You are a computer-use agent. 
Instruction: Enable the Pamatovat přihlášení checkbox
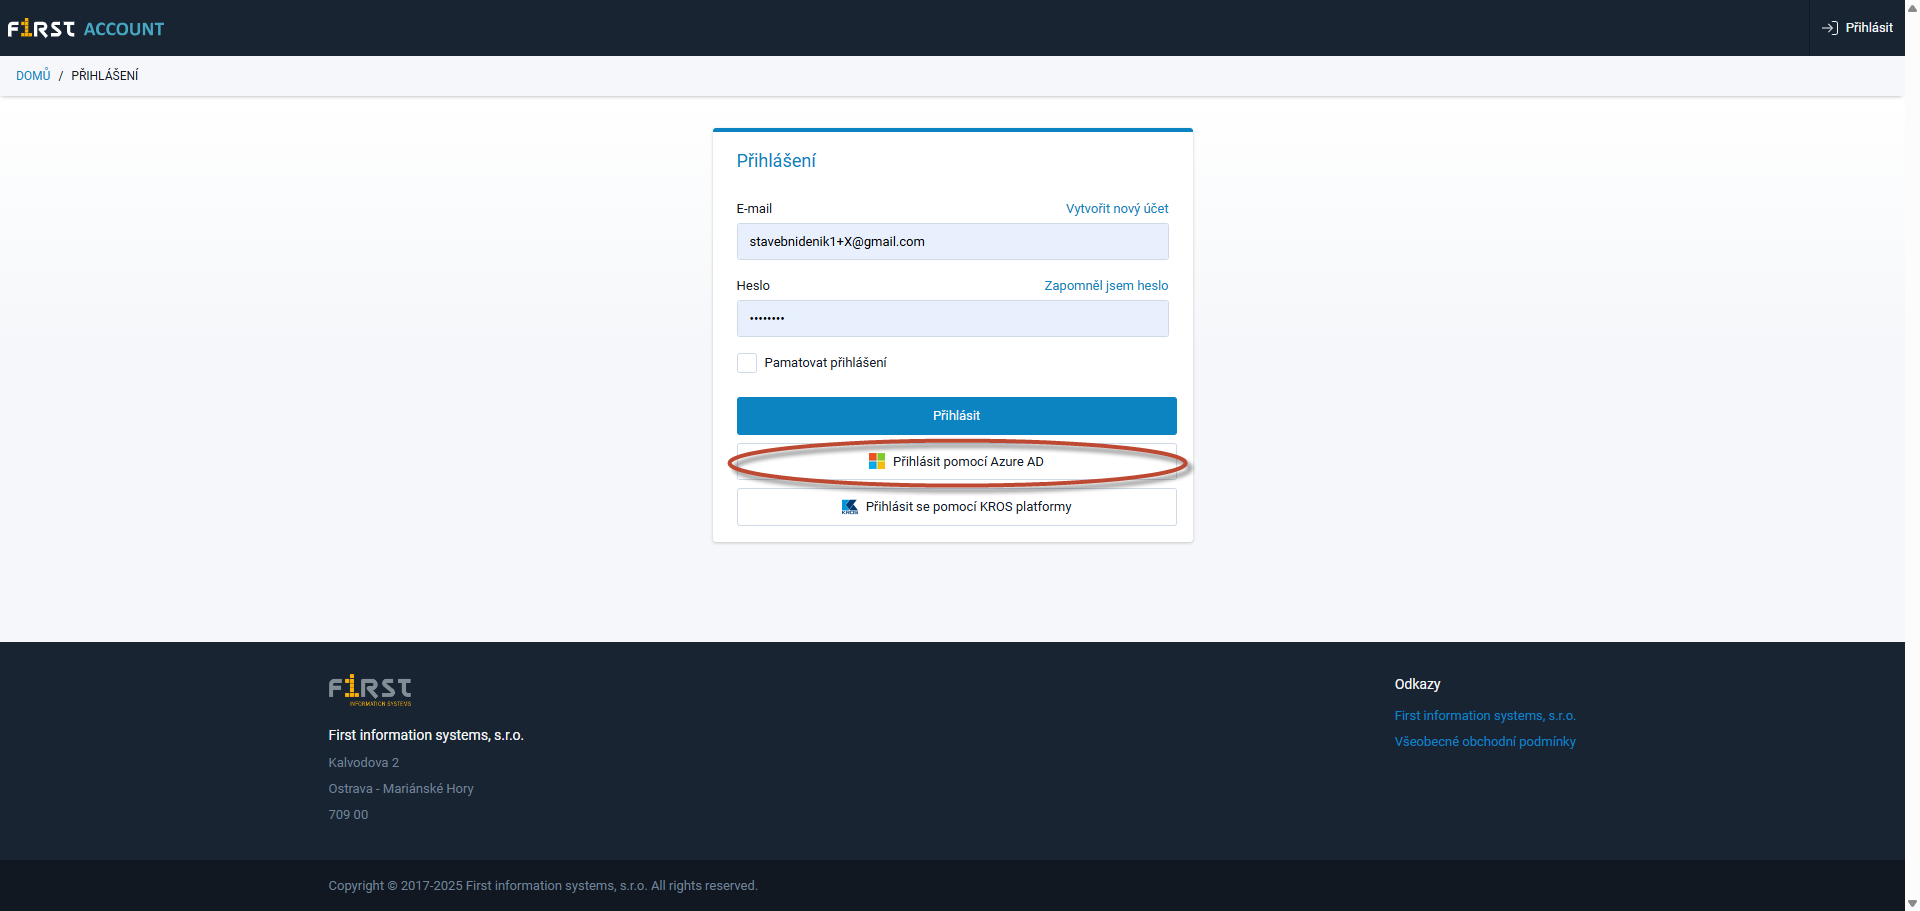(747, 363)
